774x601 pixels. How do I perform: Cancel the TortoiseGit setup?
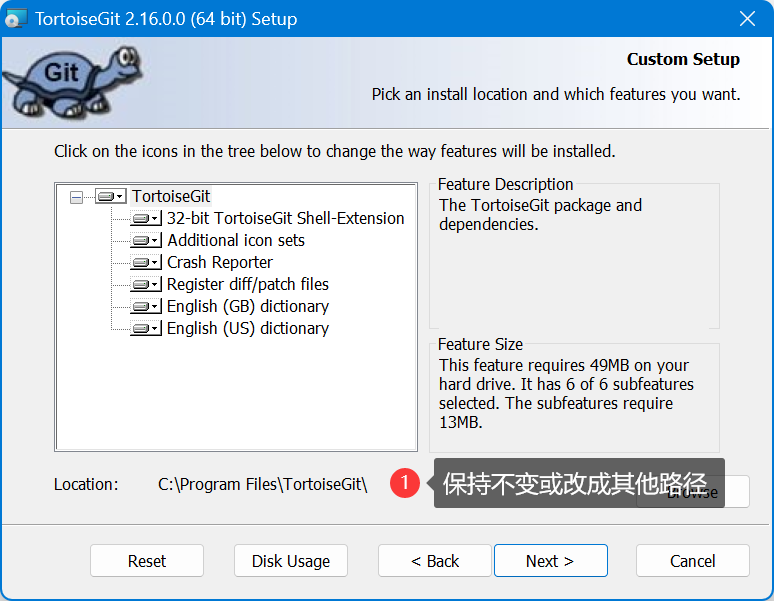pyautogui.click(x=692, y=561)
